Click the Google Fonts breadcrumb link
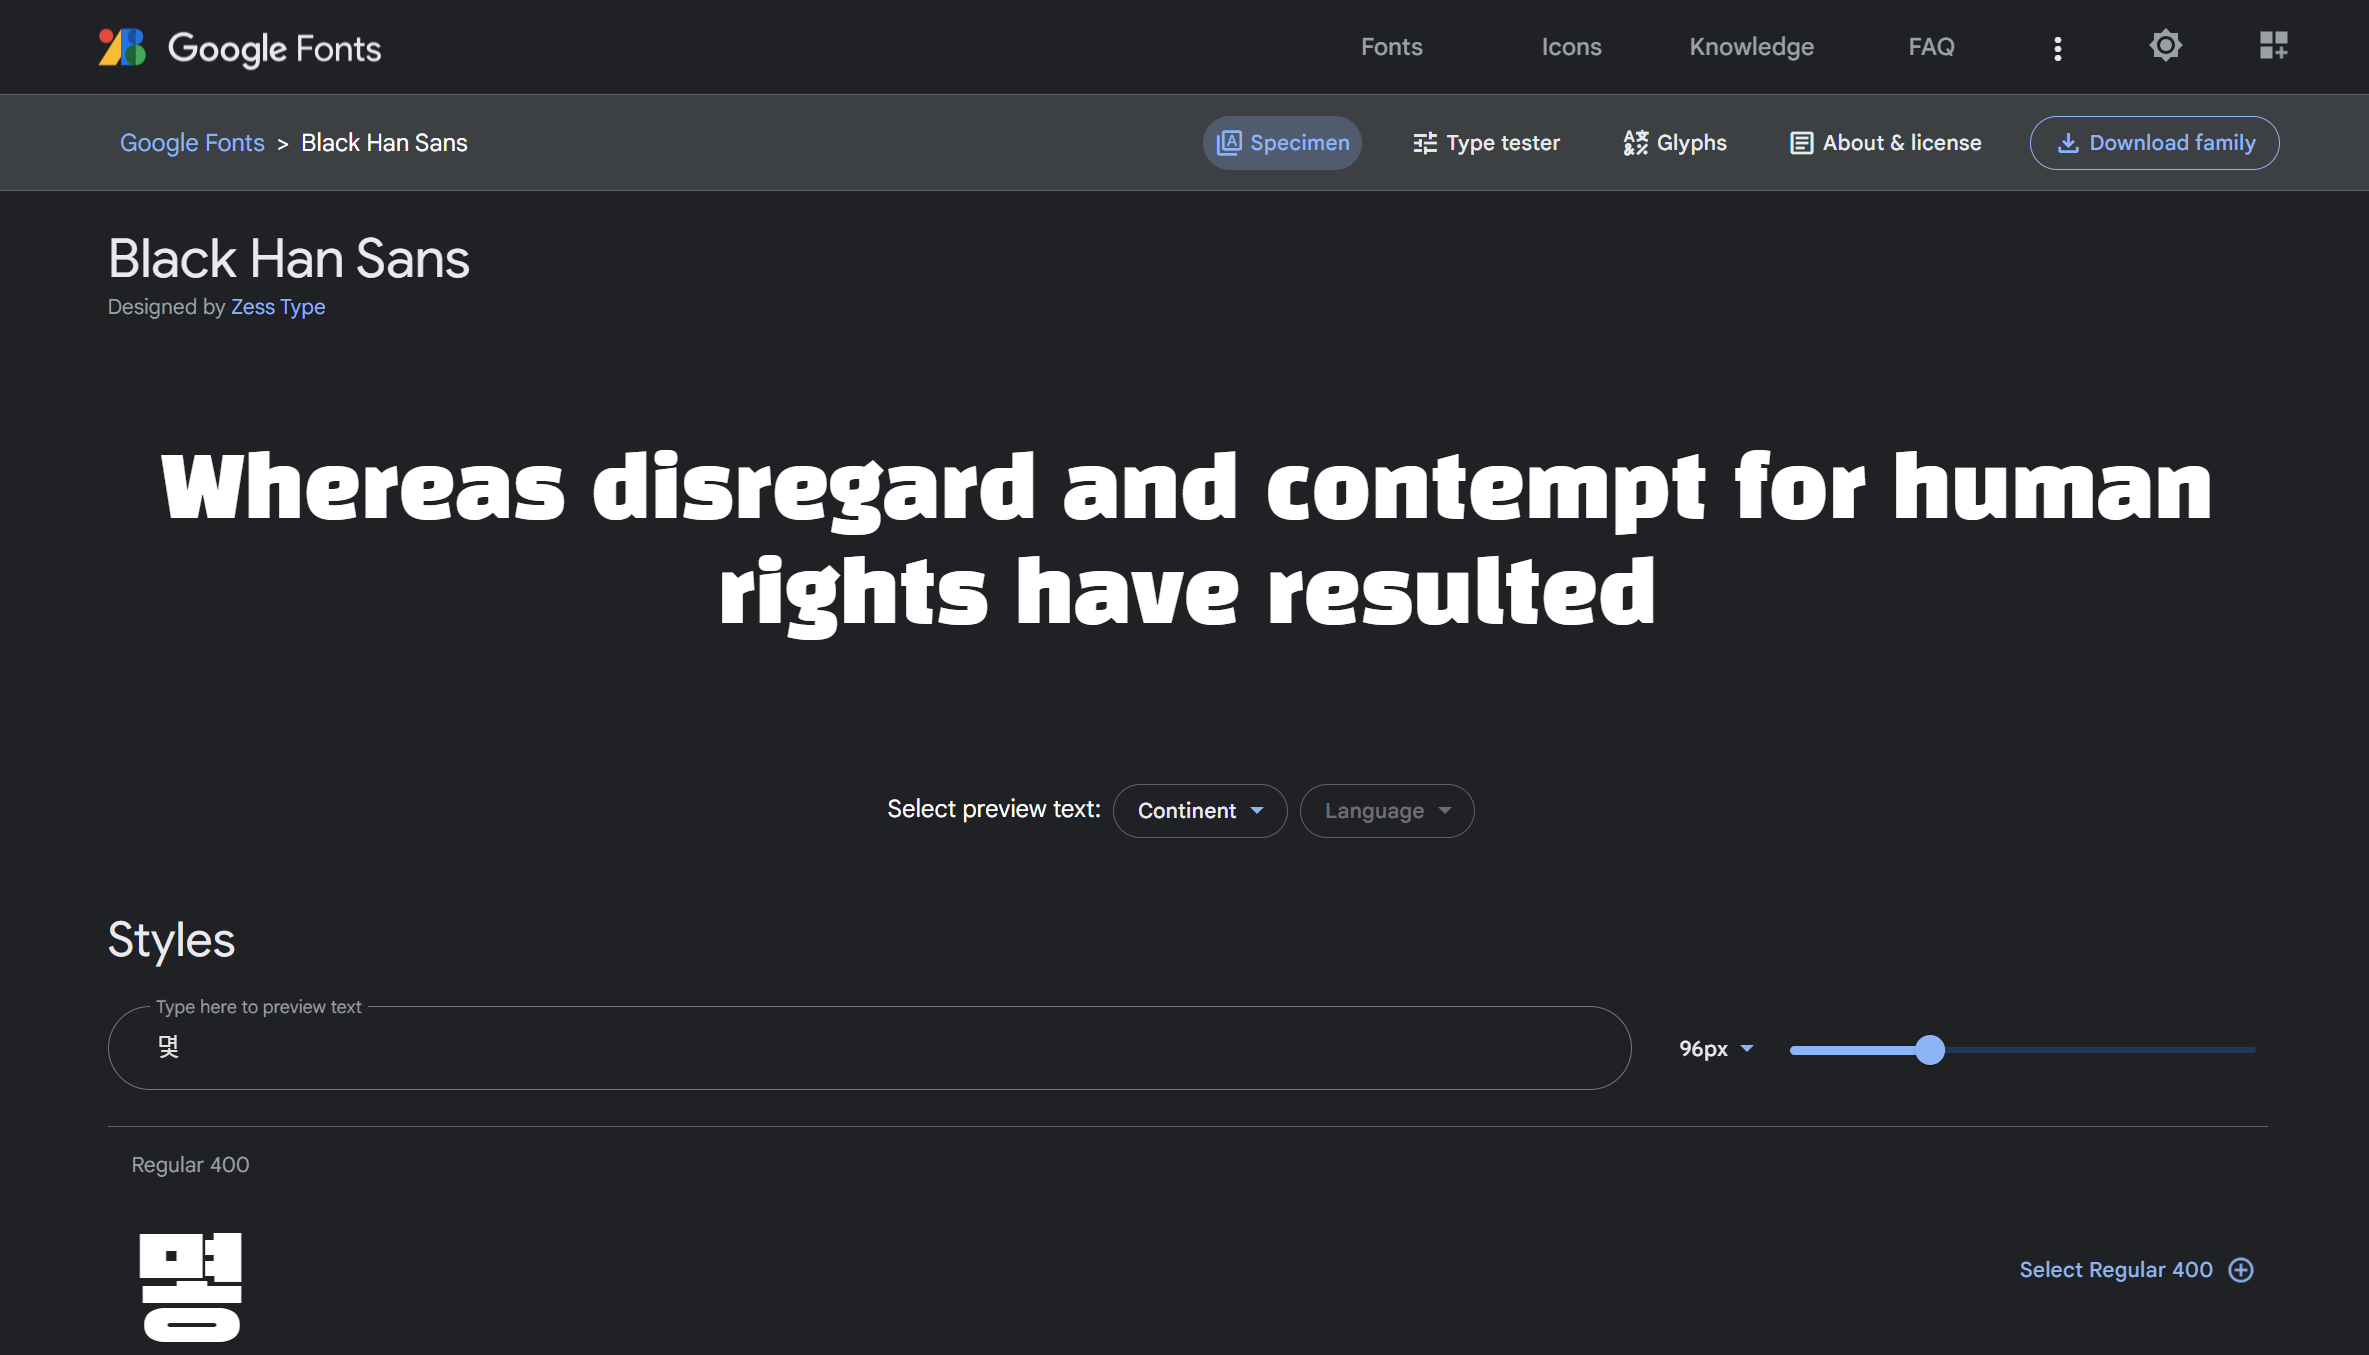The height and width of the screenshot is (1355, 2369). (x=192, y=142)
